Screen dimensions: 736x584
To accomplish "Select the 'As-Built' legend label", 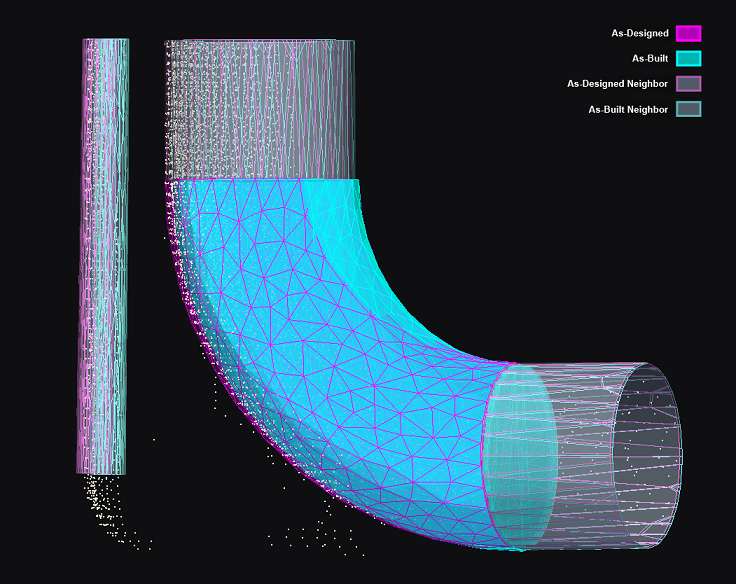I will click(650, 59).
